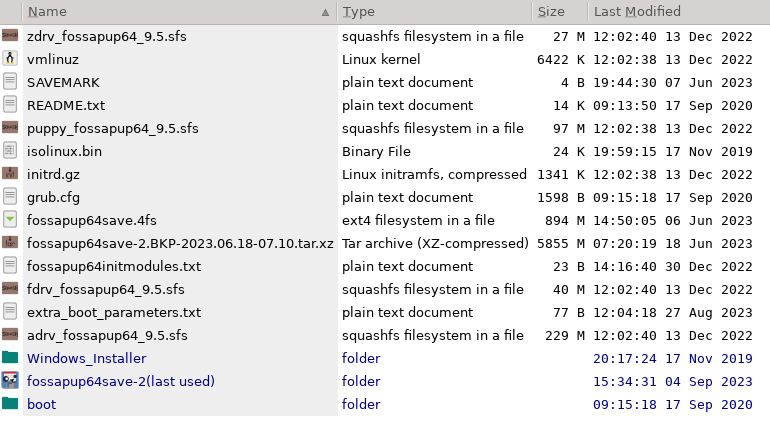Image resolution: width=770 pixels, height=436 pixels.
Task: Select grub.cfg file name
Action: coord(53,197)
